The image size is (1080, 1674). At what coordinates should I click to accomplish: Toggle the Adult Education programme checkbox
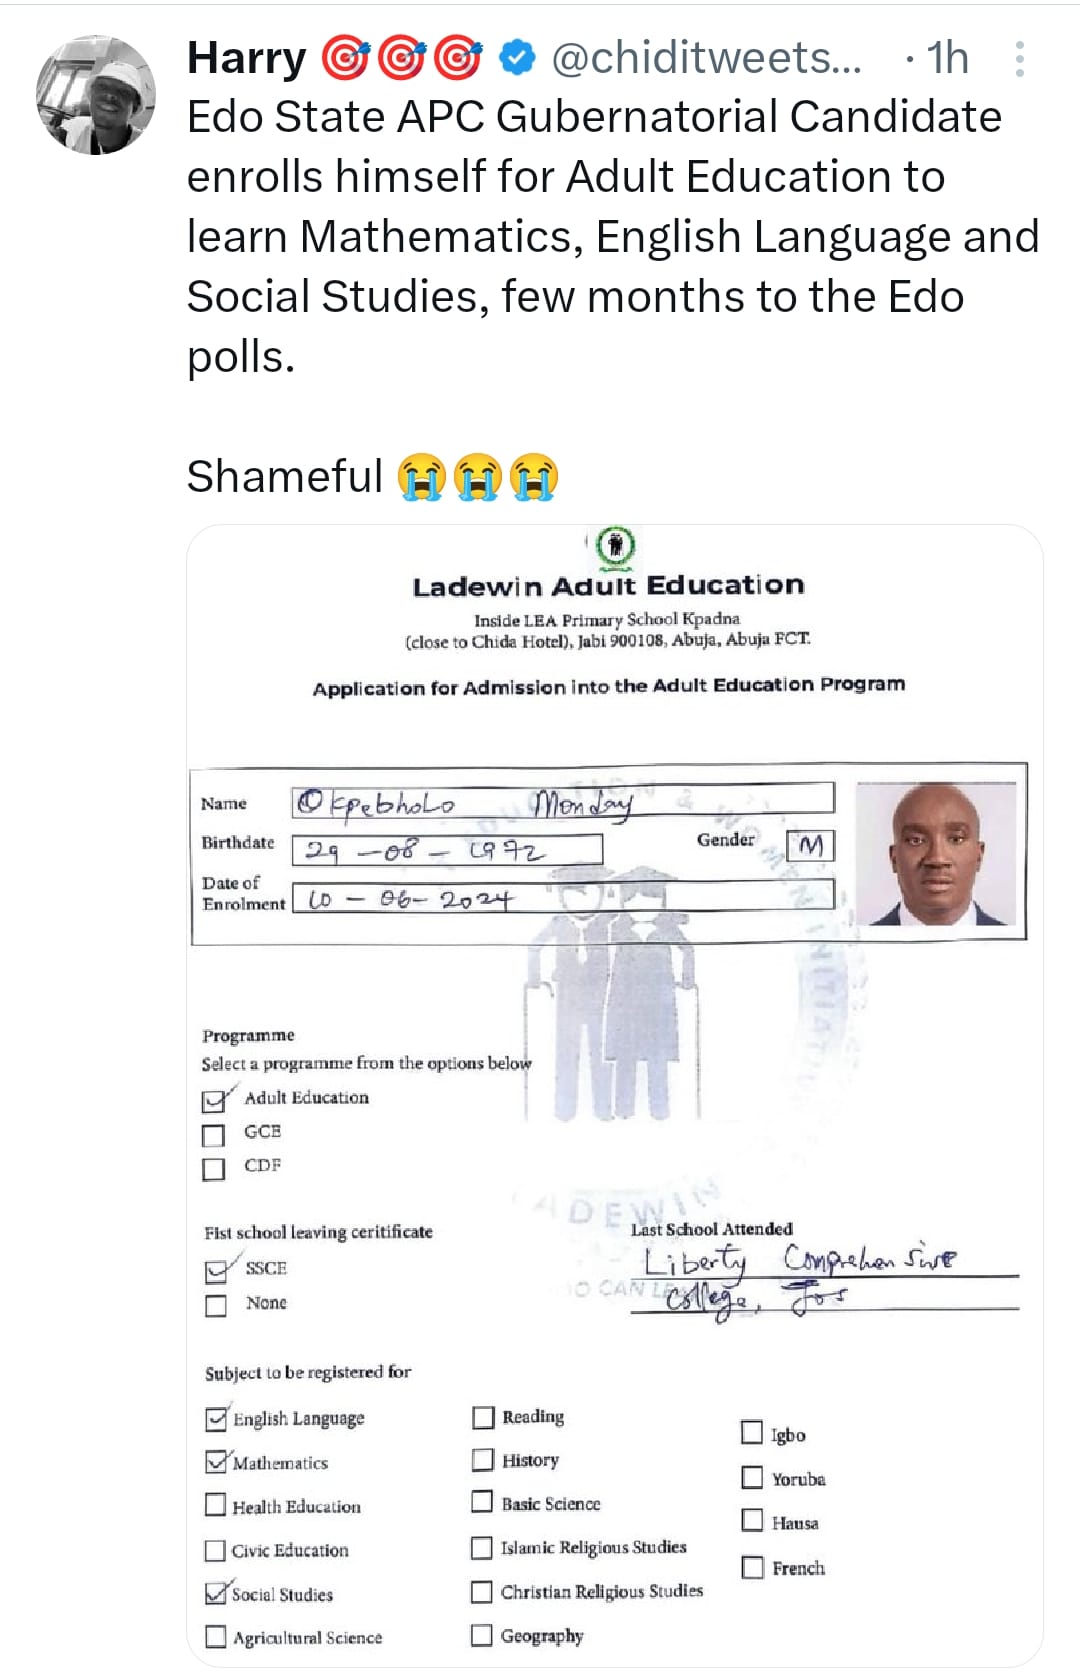click(214, 1101)
